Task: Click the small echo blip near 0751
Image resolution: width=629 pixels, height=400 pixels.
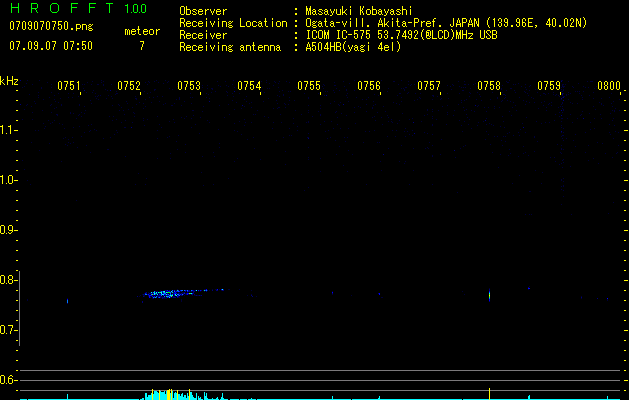Action: 67,301
